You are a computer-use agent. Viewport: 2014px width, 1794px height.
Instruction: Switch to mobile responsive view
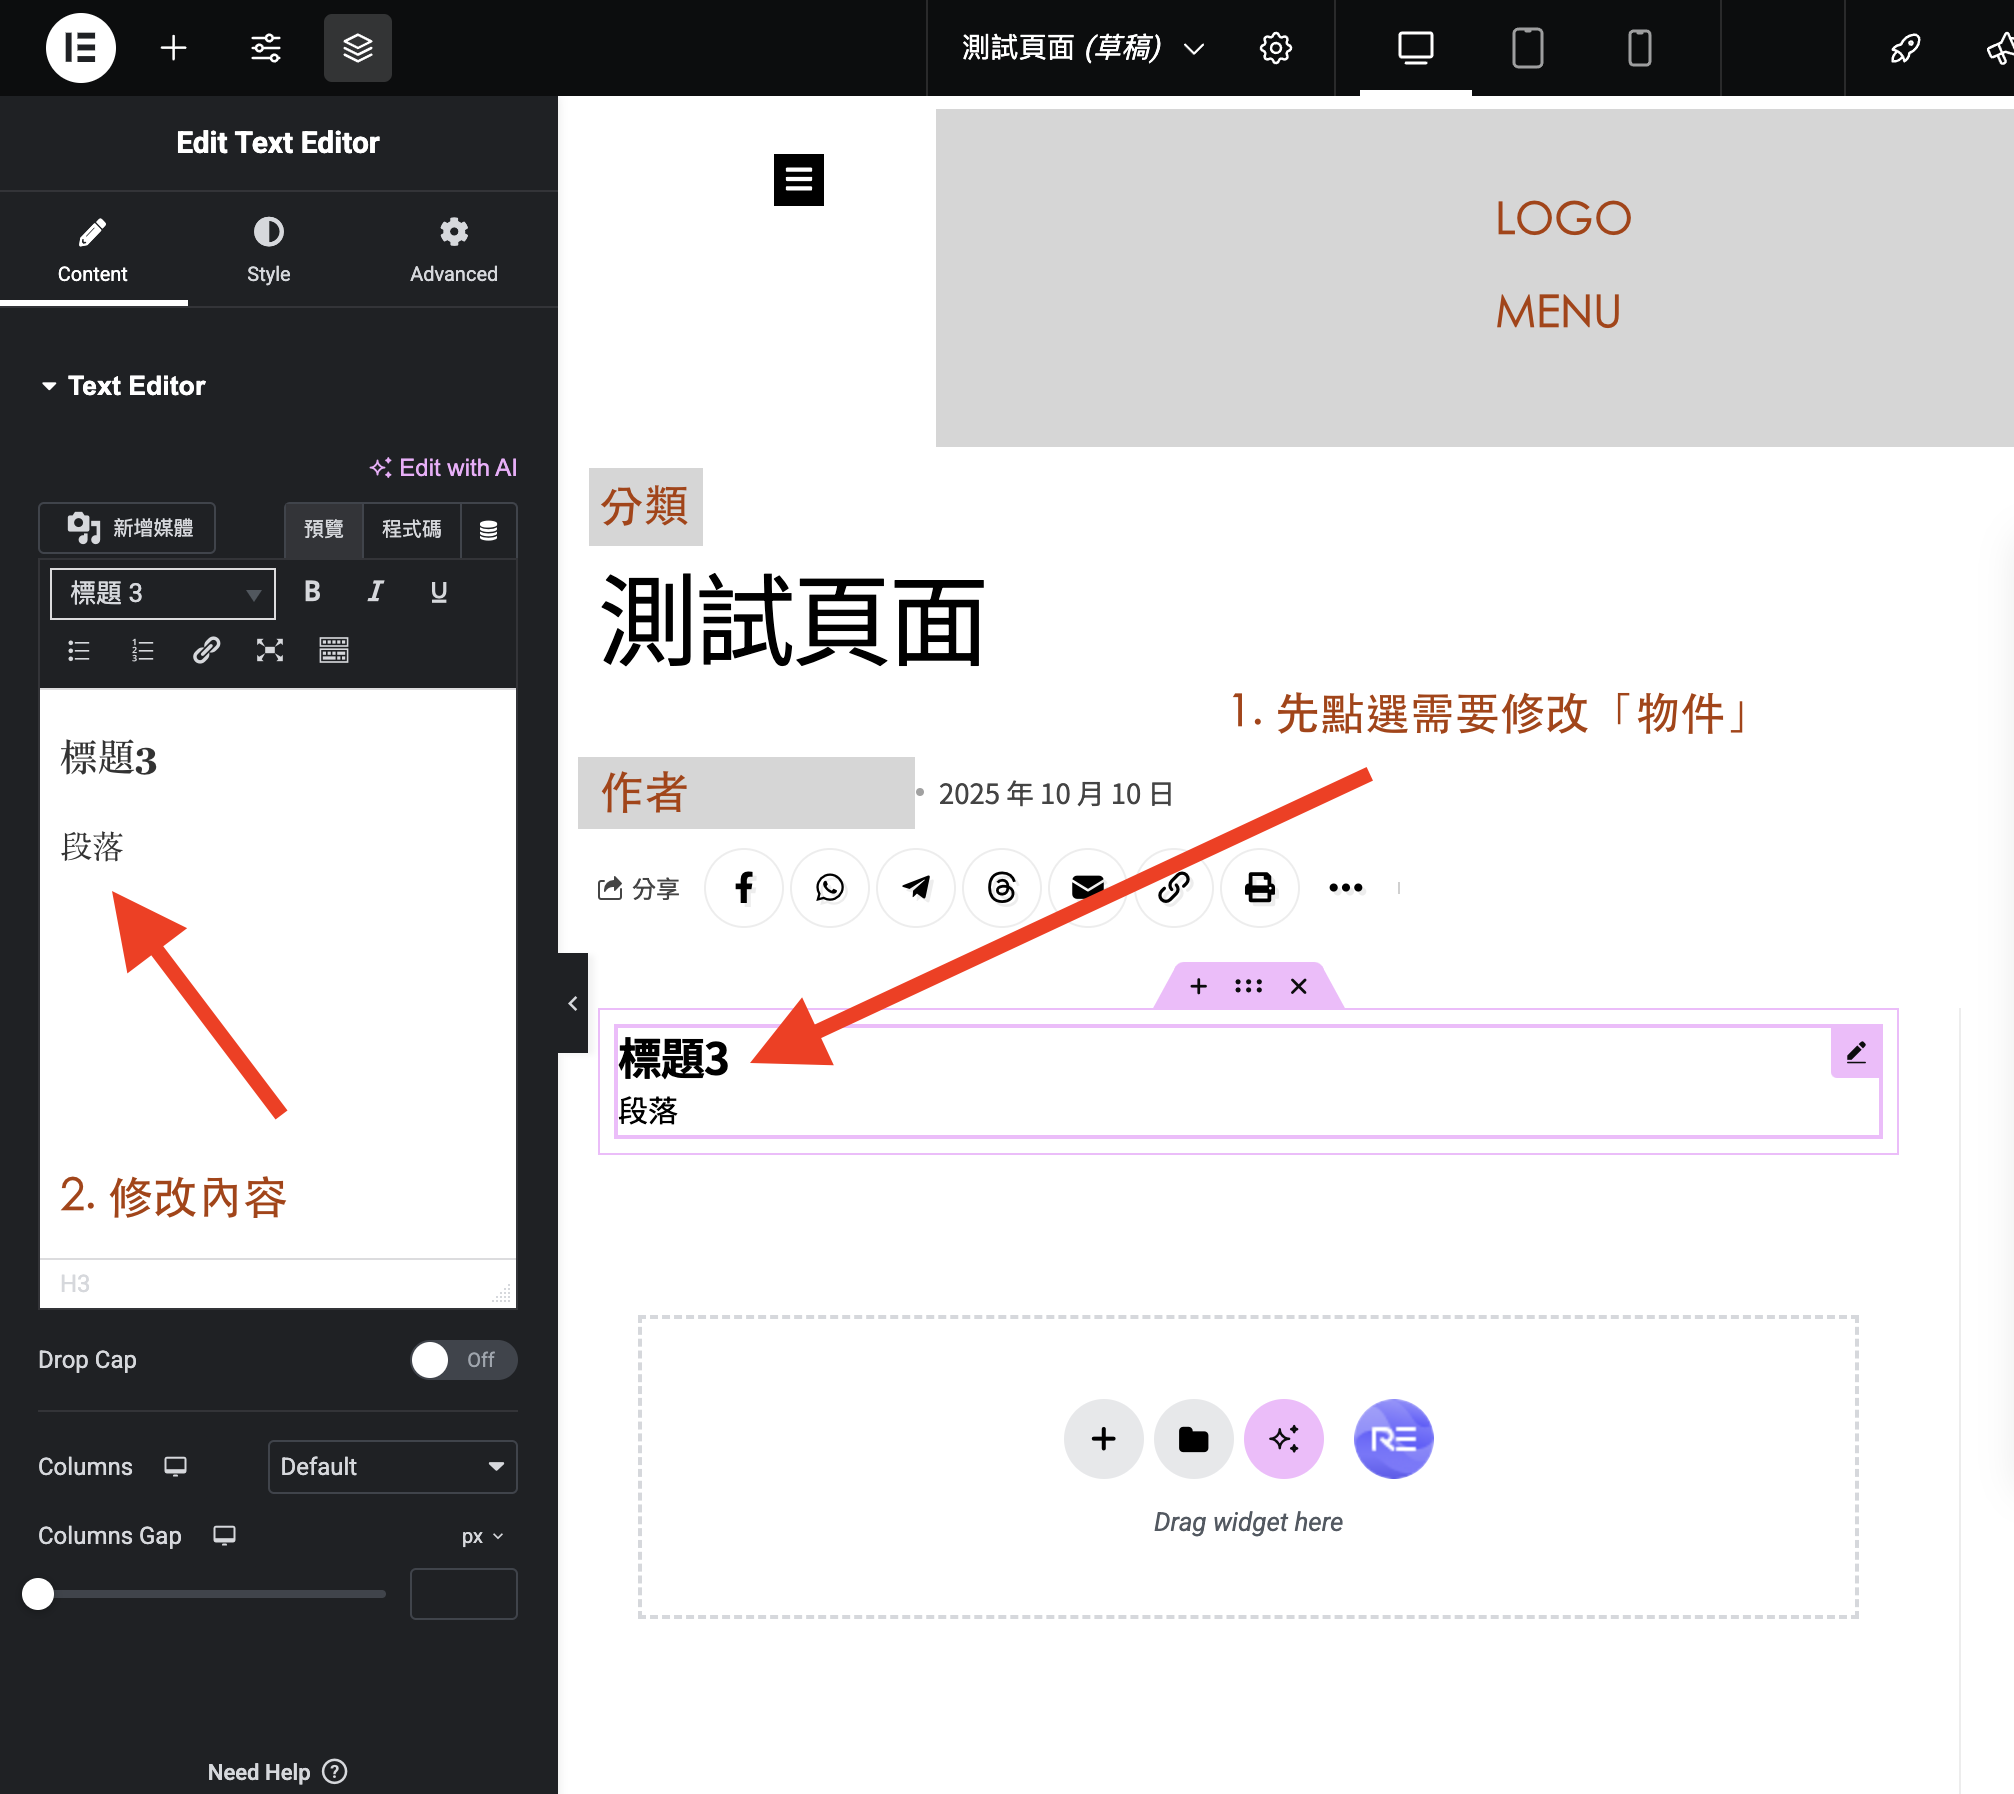[x=1639, y=48]
